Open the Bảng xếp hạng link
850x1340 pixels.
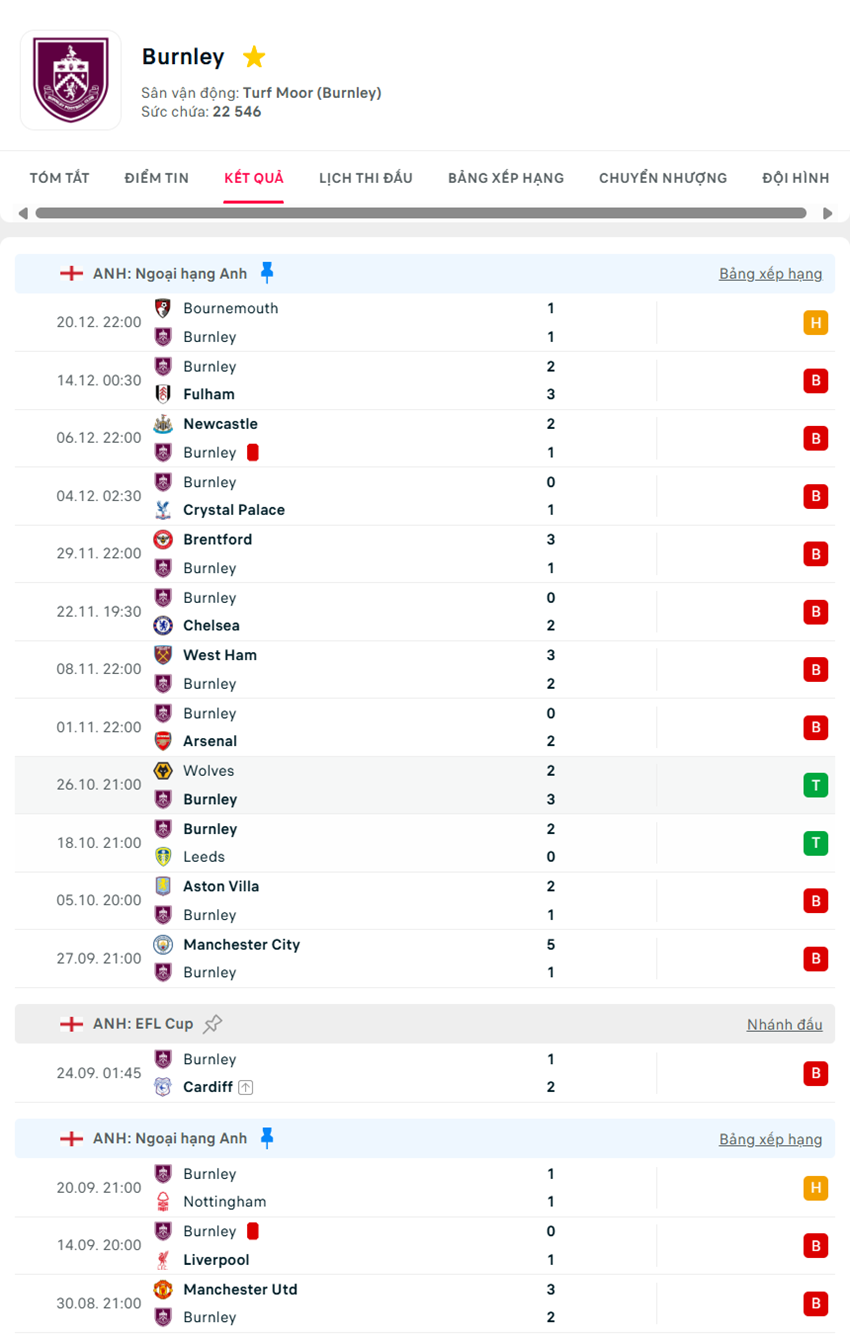[x=770, y=272]
